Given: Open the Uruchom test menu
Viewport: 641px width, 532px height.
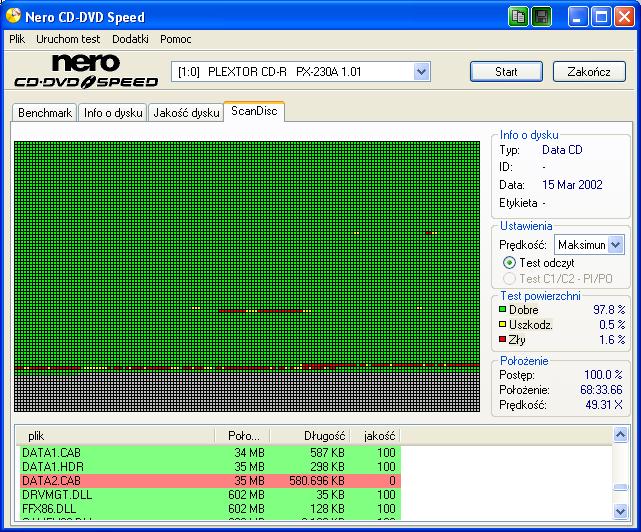Looking at the screenshot, I should [68, 39].
